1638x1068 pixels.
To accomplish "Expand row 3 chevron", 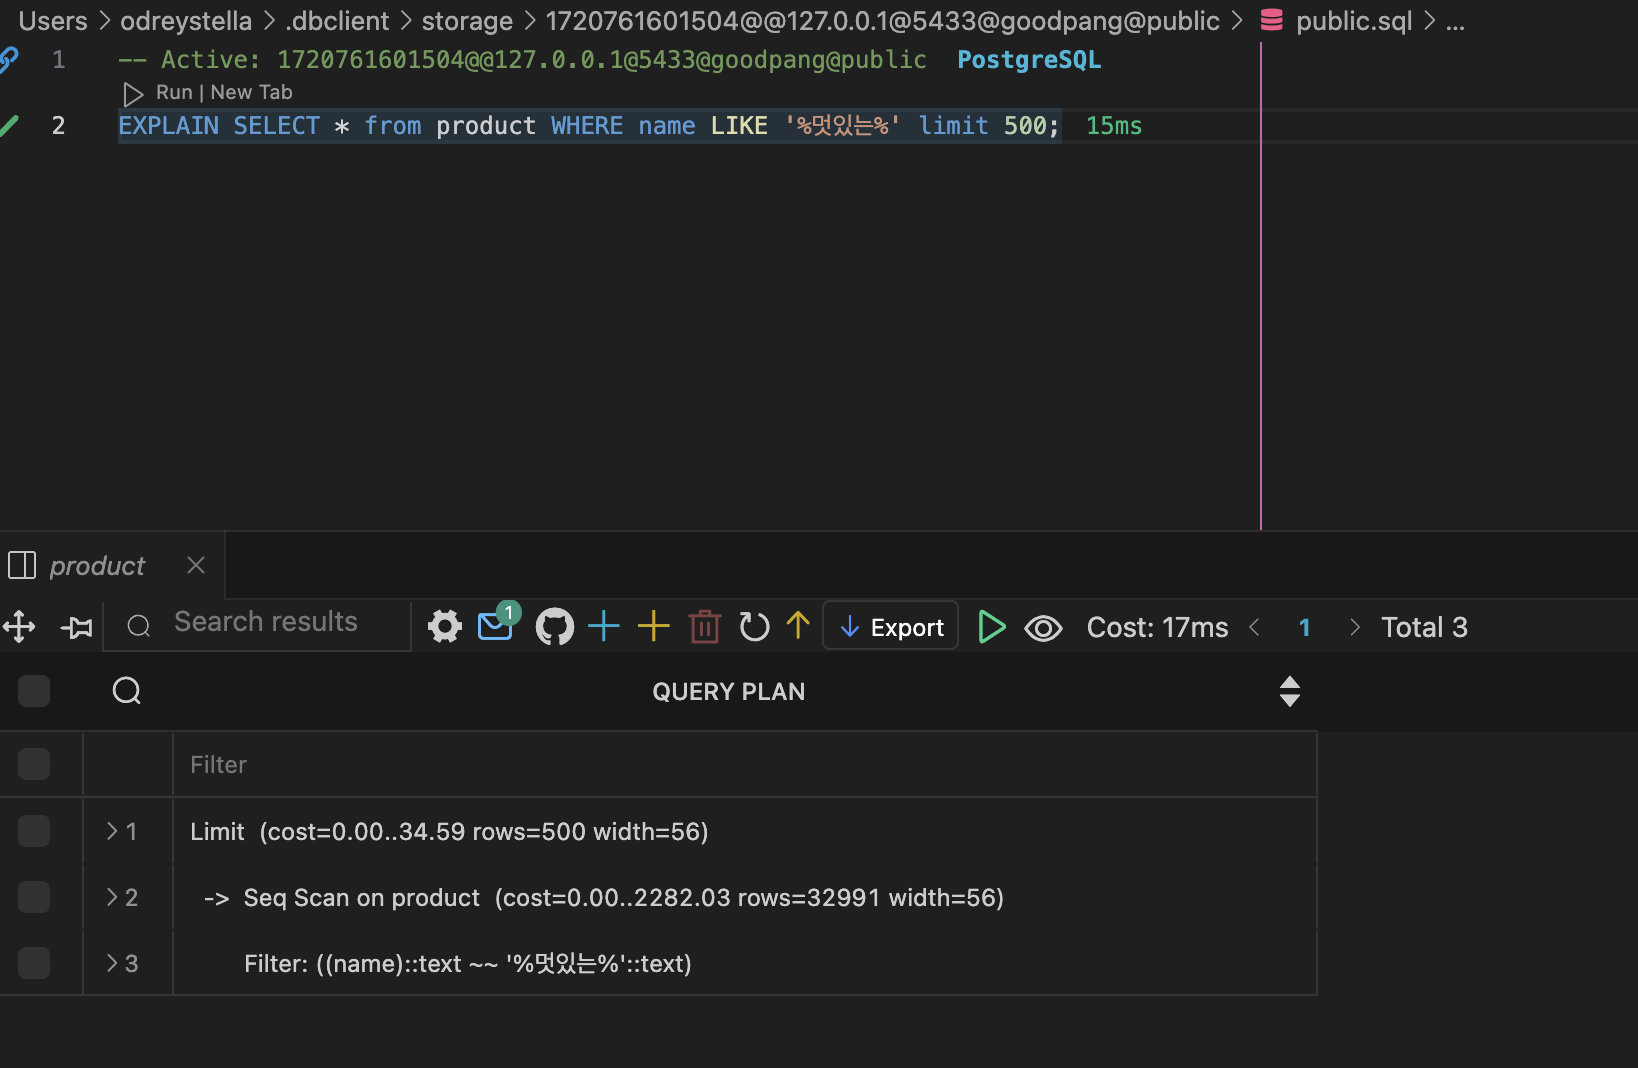I will pyautogui.click(x=112, y=963).
